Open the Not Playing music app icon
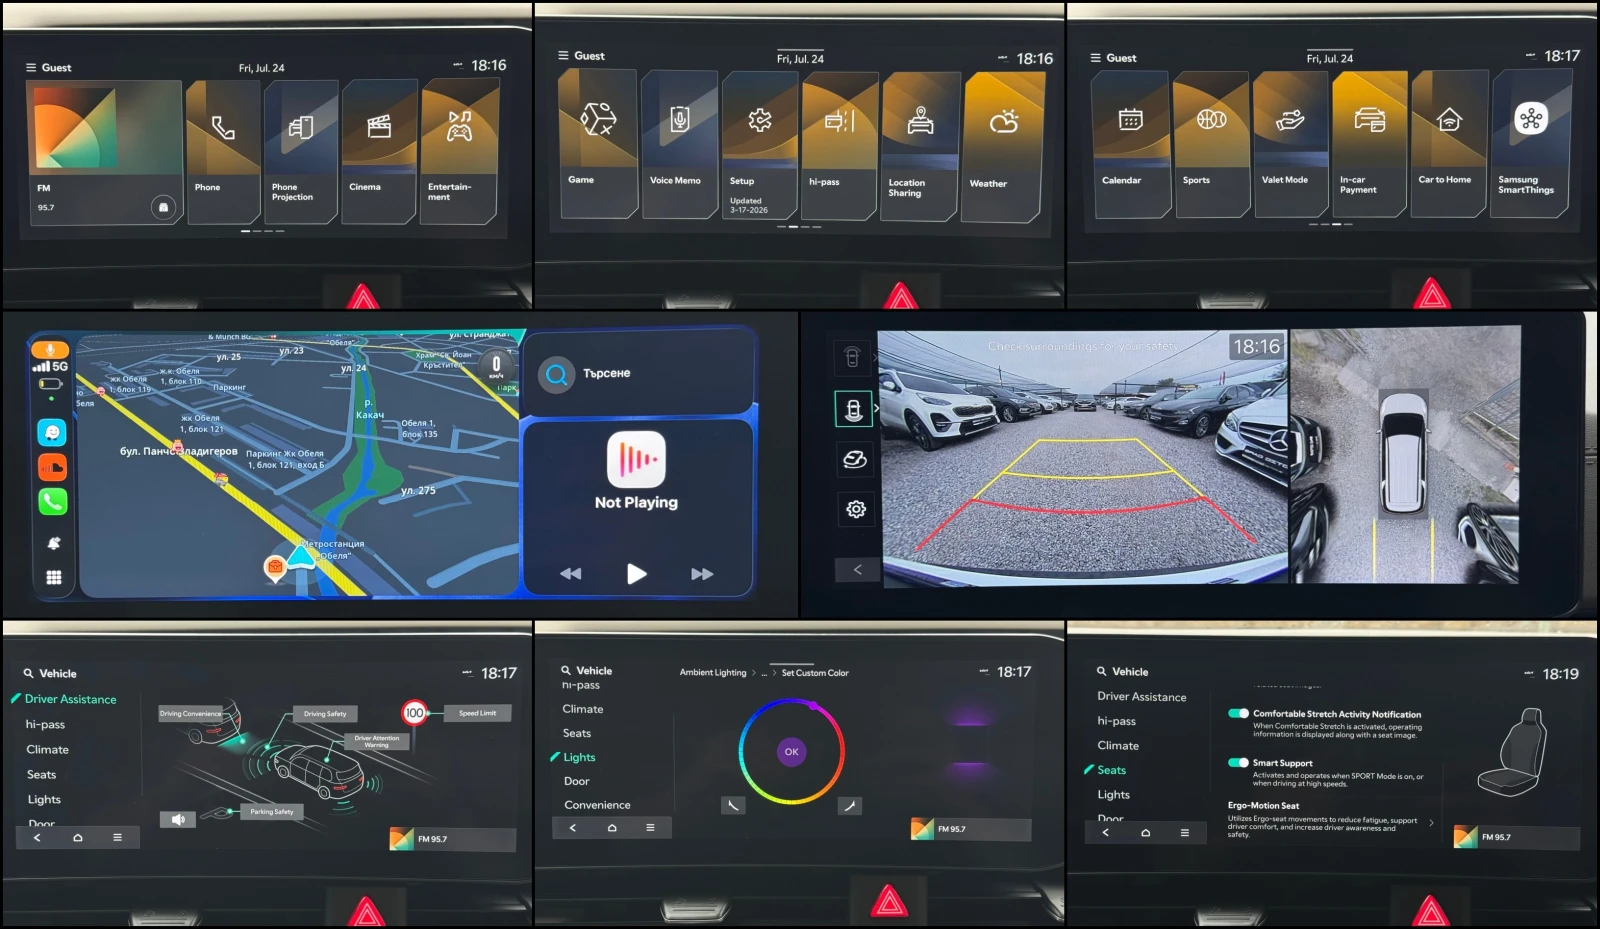The height and width of the screenshot is (929, 1600). tap(636, 459)
